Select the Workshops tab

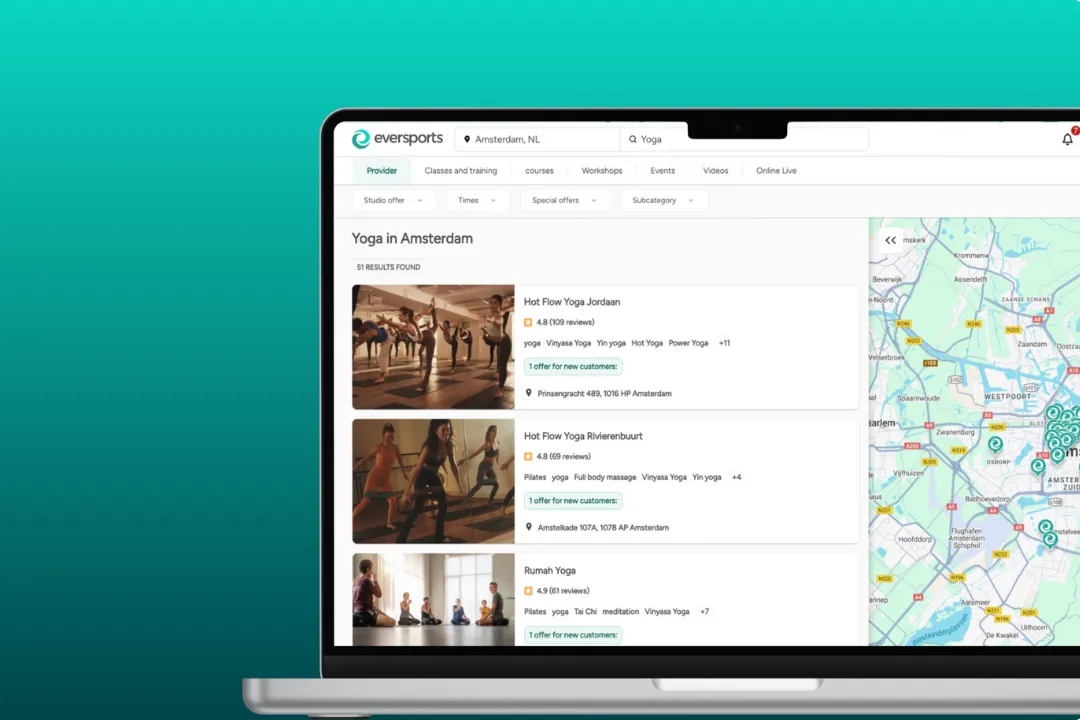(x=602, y=171)
